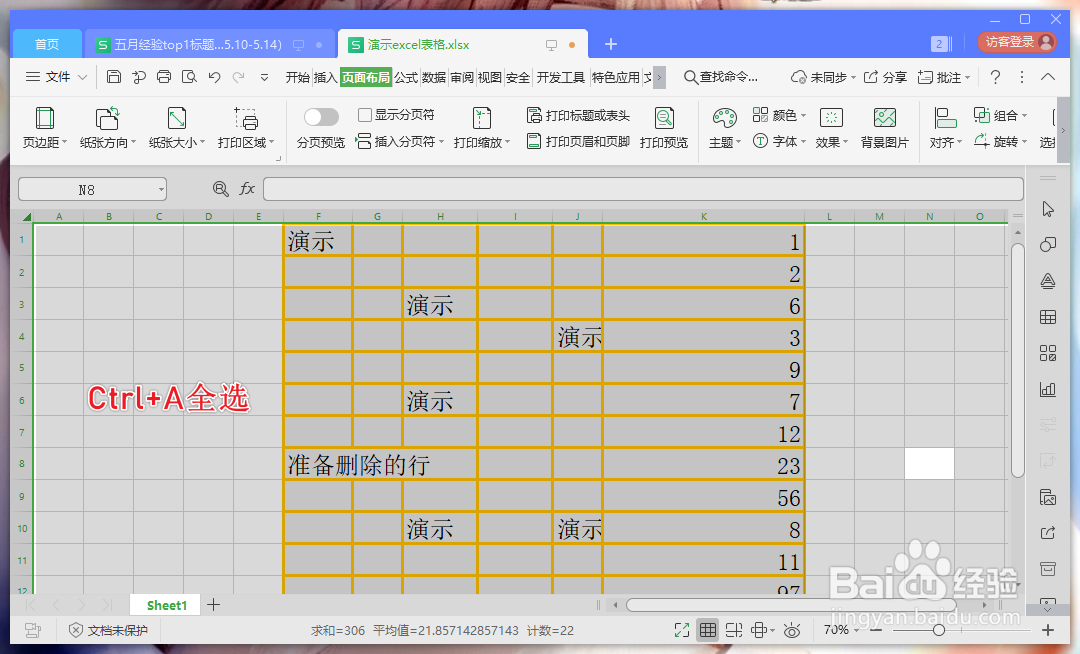
Task: Switch to the 数据 ribbon tab
Action: pyautogui.click(x=435, y=76)
